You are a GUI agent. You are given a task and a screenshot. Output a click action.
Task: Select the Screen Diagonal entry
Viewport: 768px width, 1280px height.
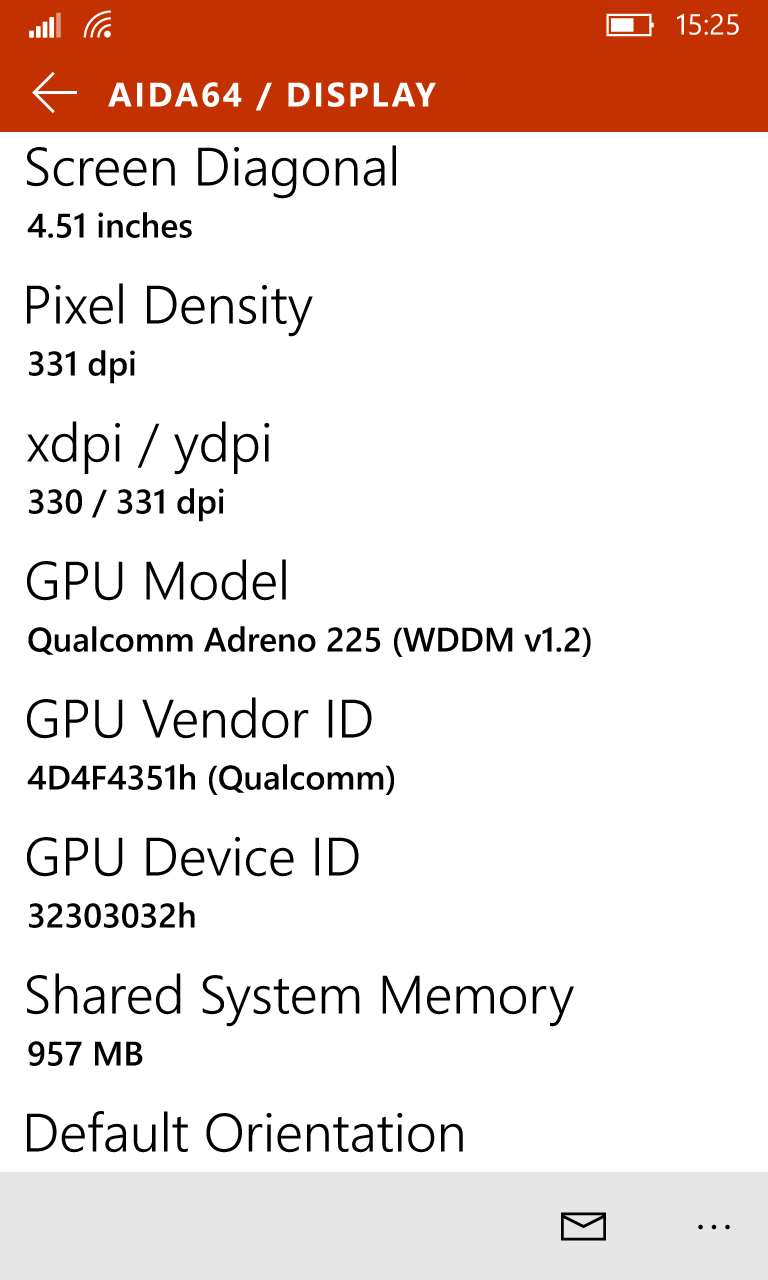[x=384, y=195]
